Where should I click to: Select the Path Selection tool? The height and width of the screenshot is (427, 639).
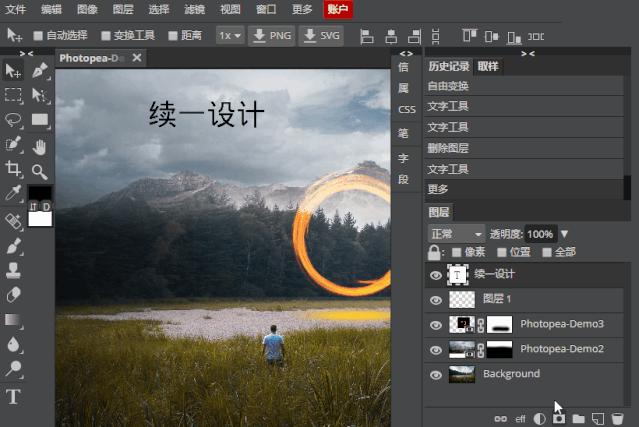click(40, 95)
